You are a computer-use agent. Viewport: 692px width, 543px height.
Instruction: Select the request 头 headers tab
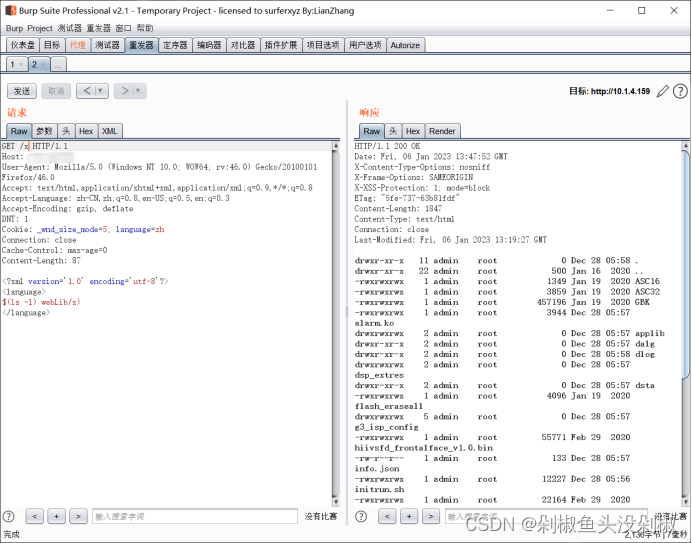pos(66,131)
